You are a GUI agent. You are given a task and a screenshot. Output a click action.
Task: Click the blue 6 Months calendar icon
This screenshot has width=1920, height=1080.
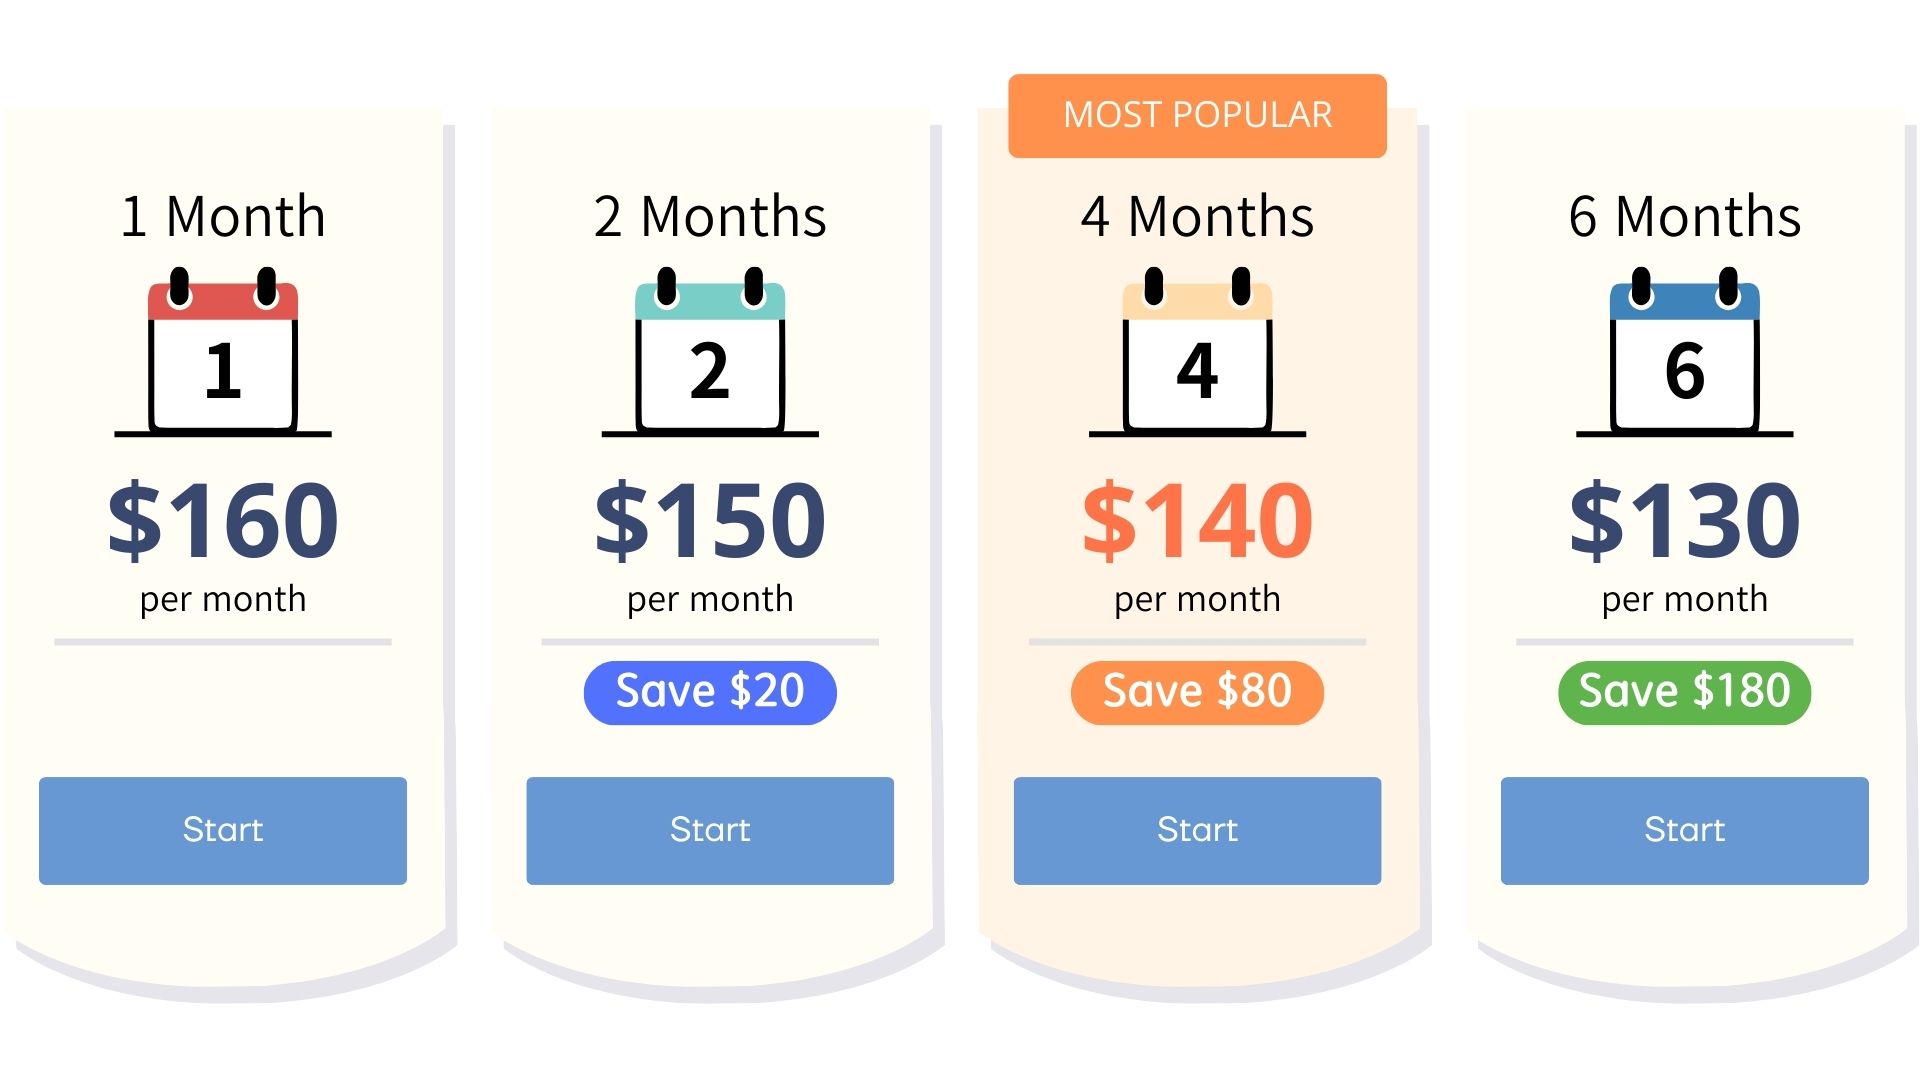(1684, 355)
